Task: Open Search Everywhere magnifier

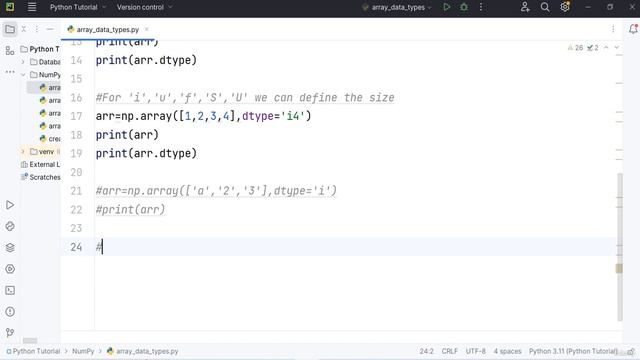Action: [x=545, y=7]
